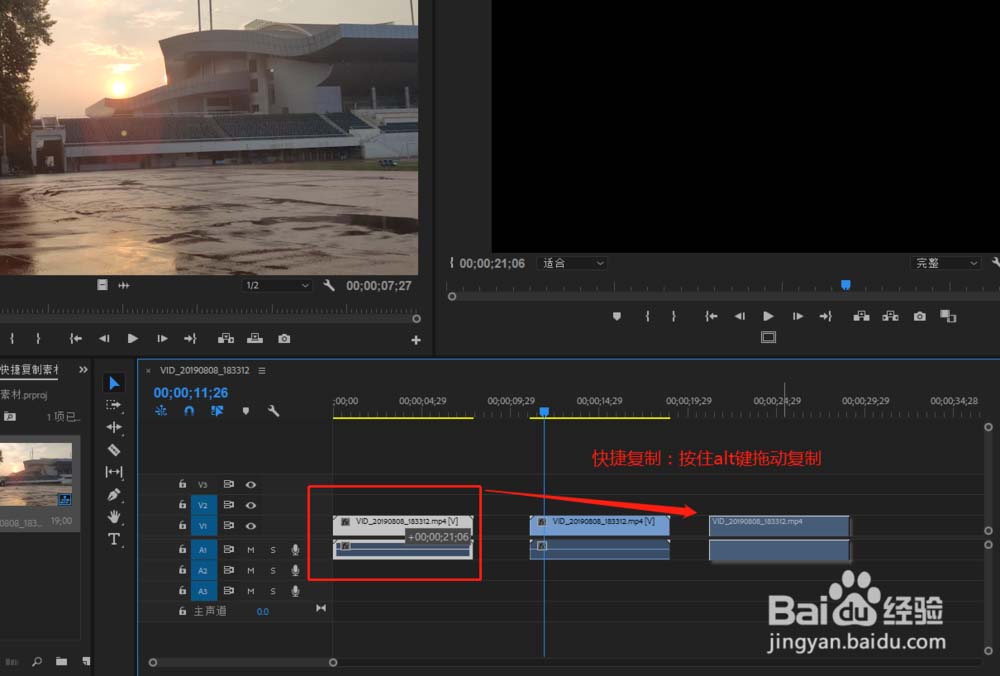Open the 完整 playback resolution dropdown
This screenshot has height=676, width=1000.
coord(946,263)
